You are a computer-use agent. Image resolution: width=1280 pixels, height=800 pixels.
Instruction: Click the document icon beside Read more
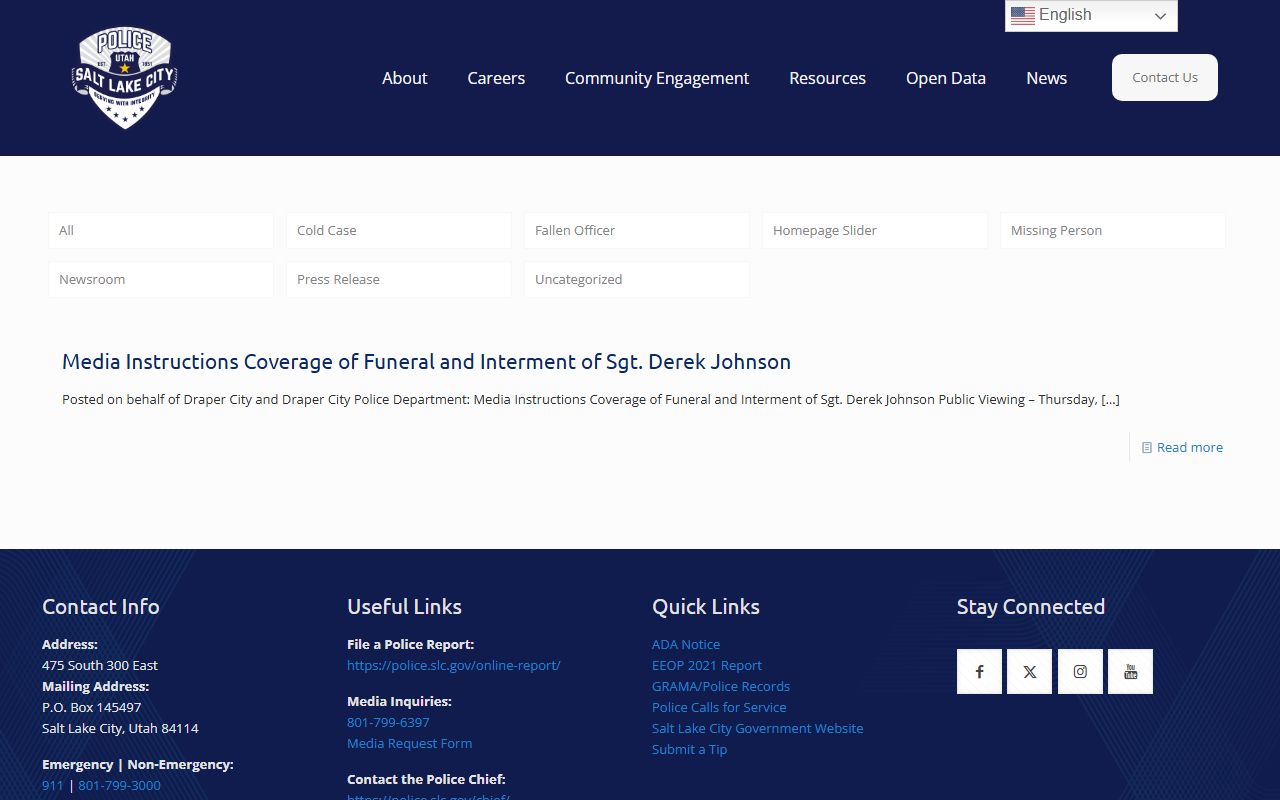pyautogui.click(x=1147, y=448)
